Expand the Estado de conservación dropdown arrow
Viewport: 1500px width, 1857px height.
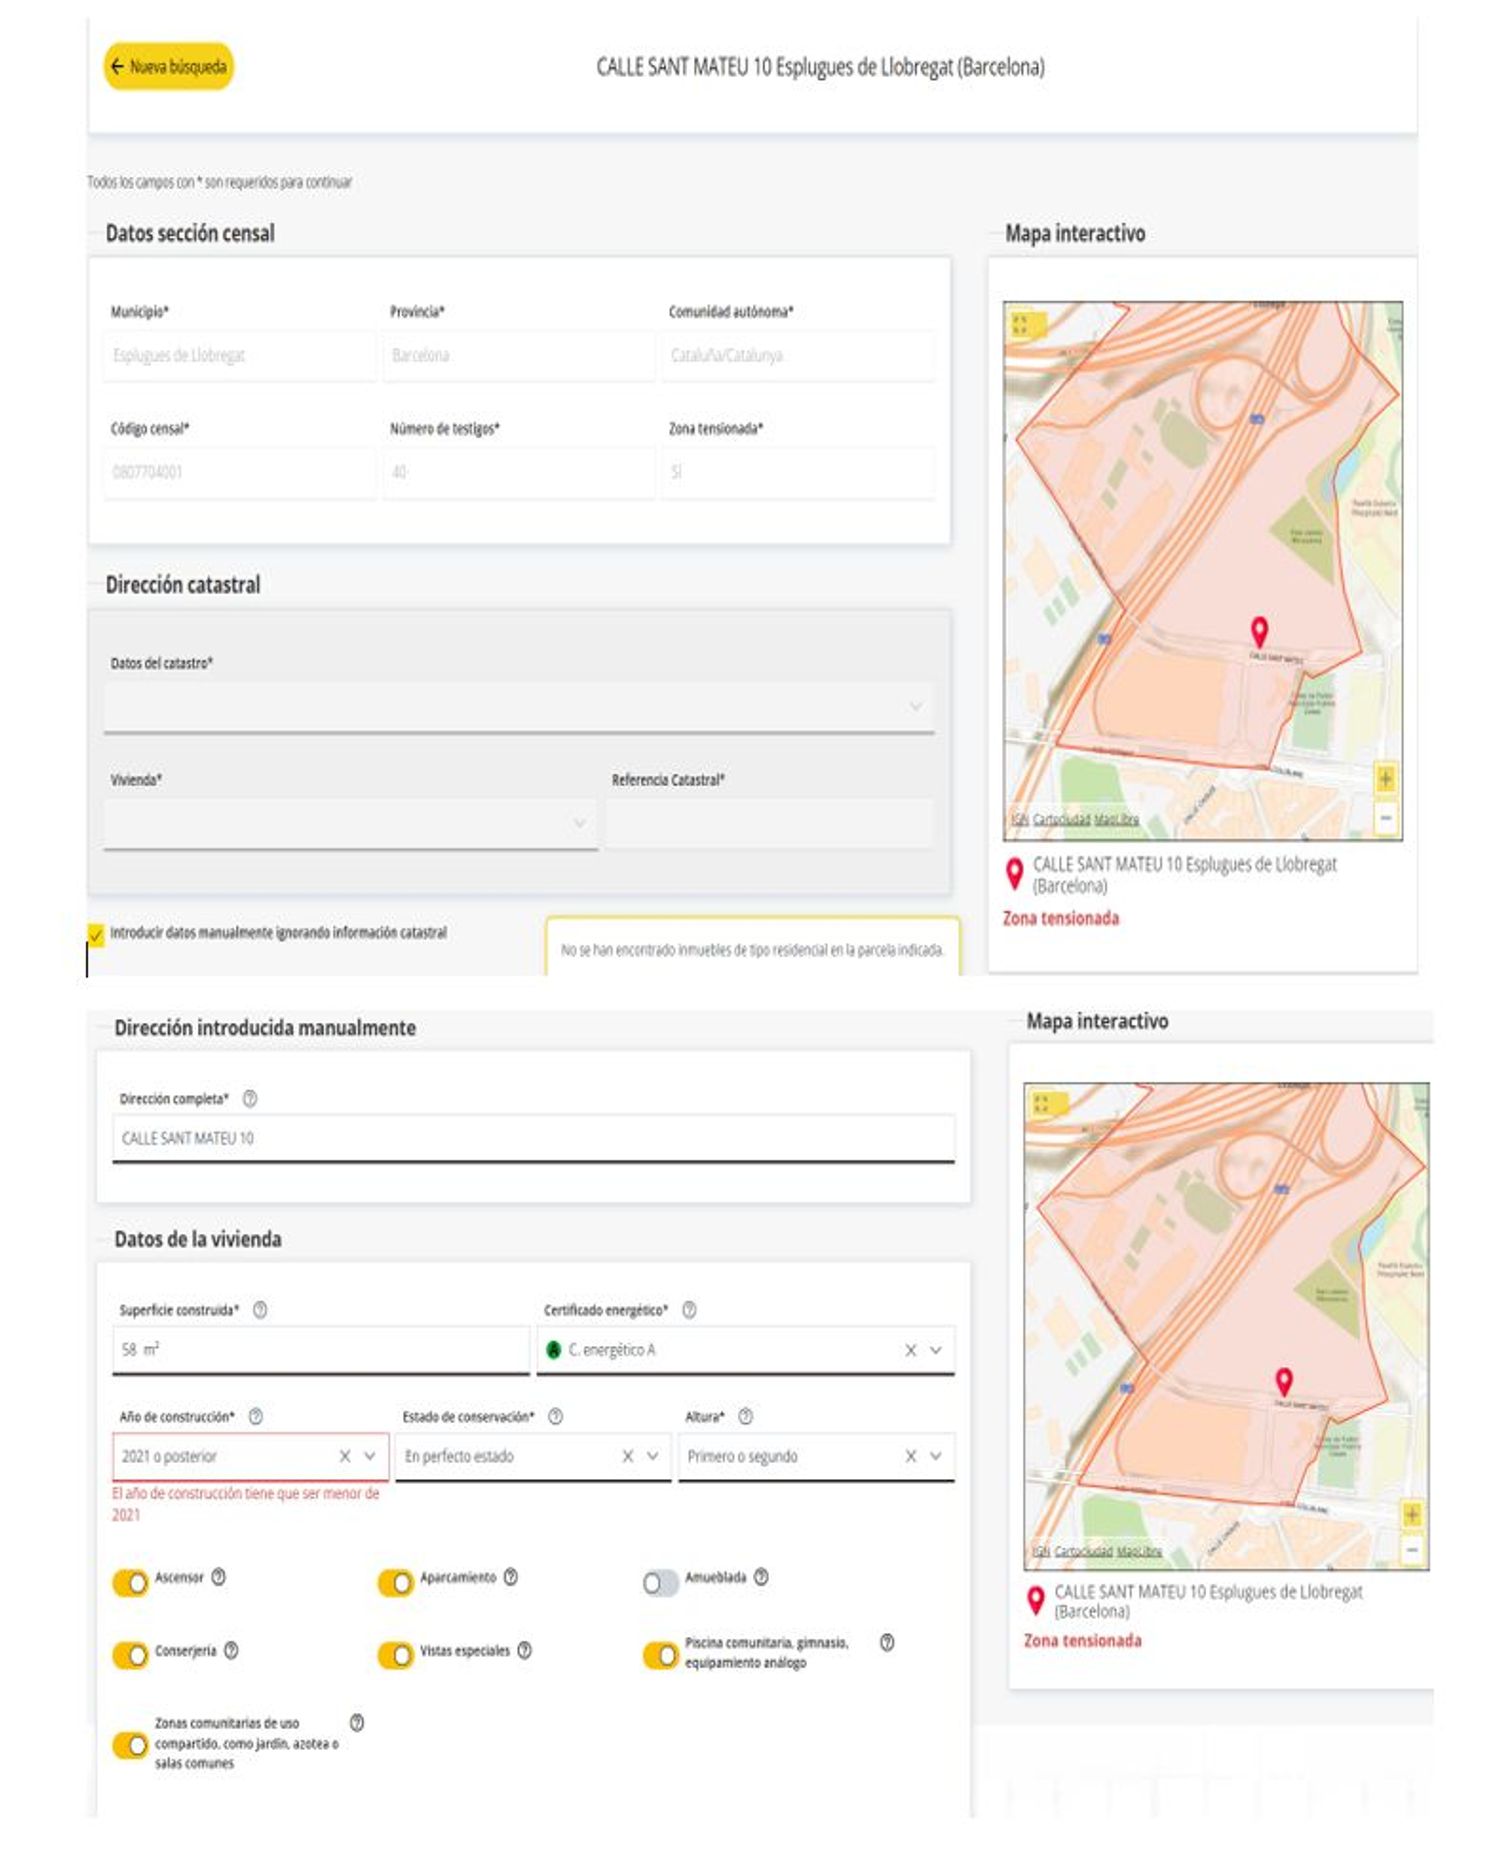pyautogui.click(x=653, y=1457)
